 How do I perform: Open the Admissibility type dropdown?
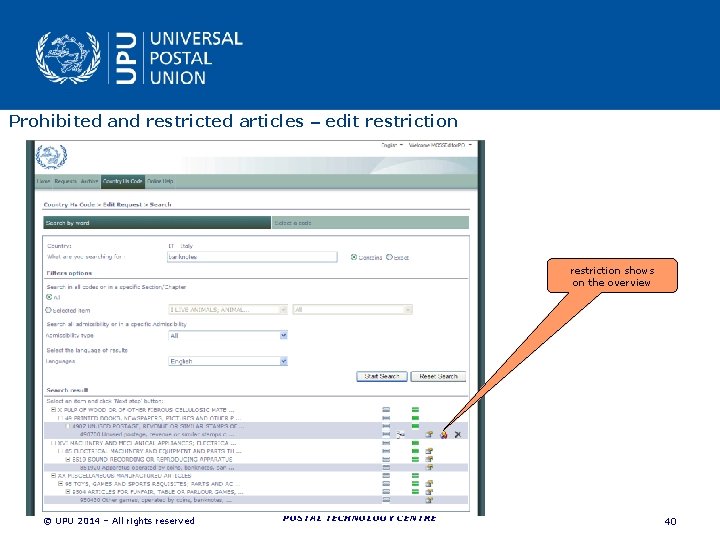pyautogui.click(x=228, y=336)
